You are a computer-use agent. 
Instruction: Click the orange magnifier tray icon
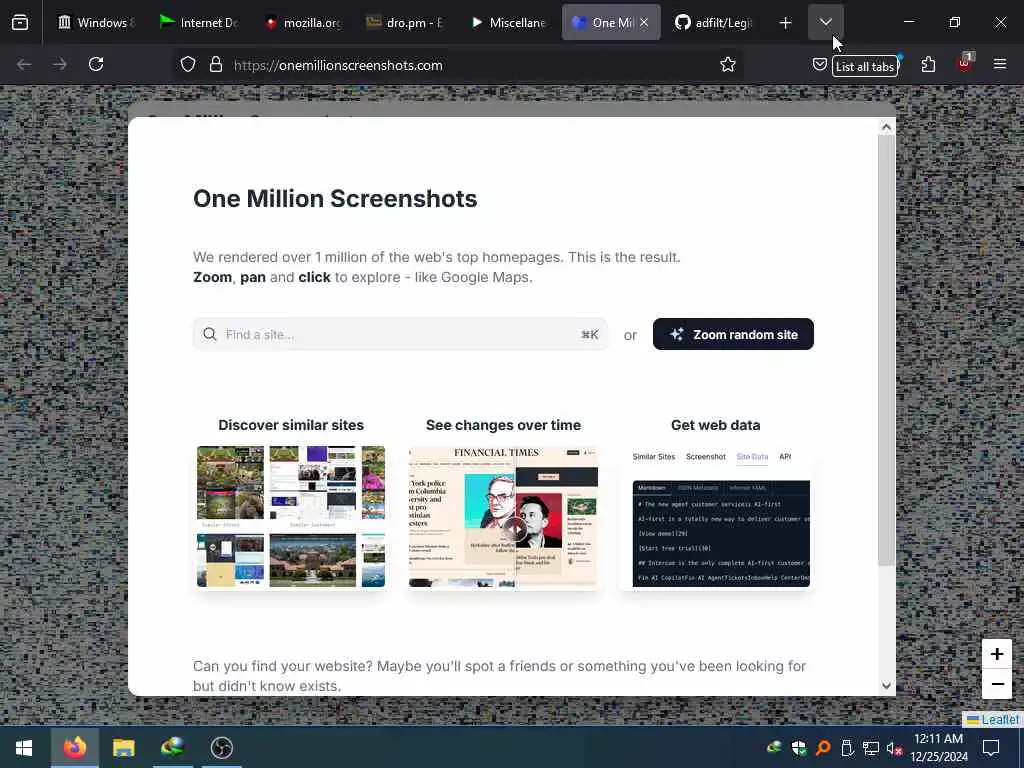[x=823, y=748]
